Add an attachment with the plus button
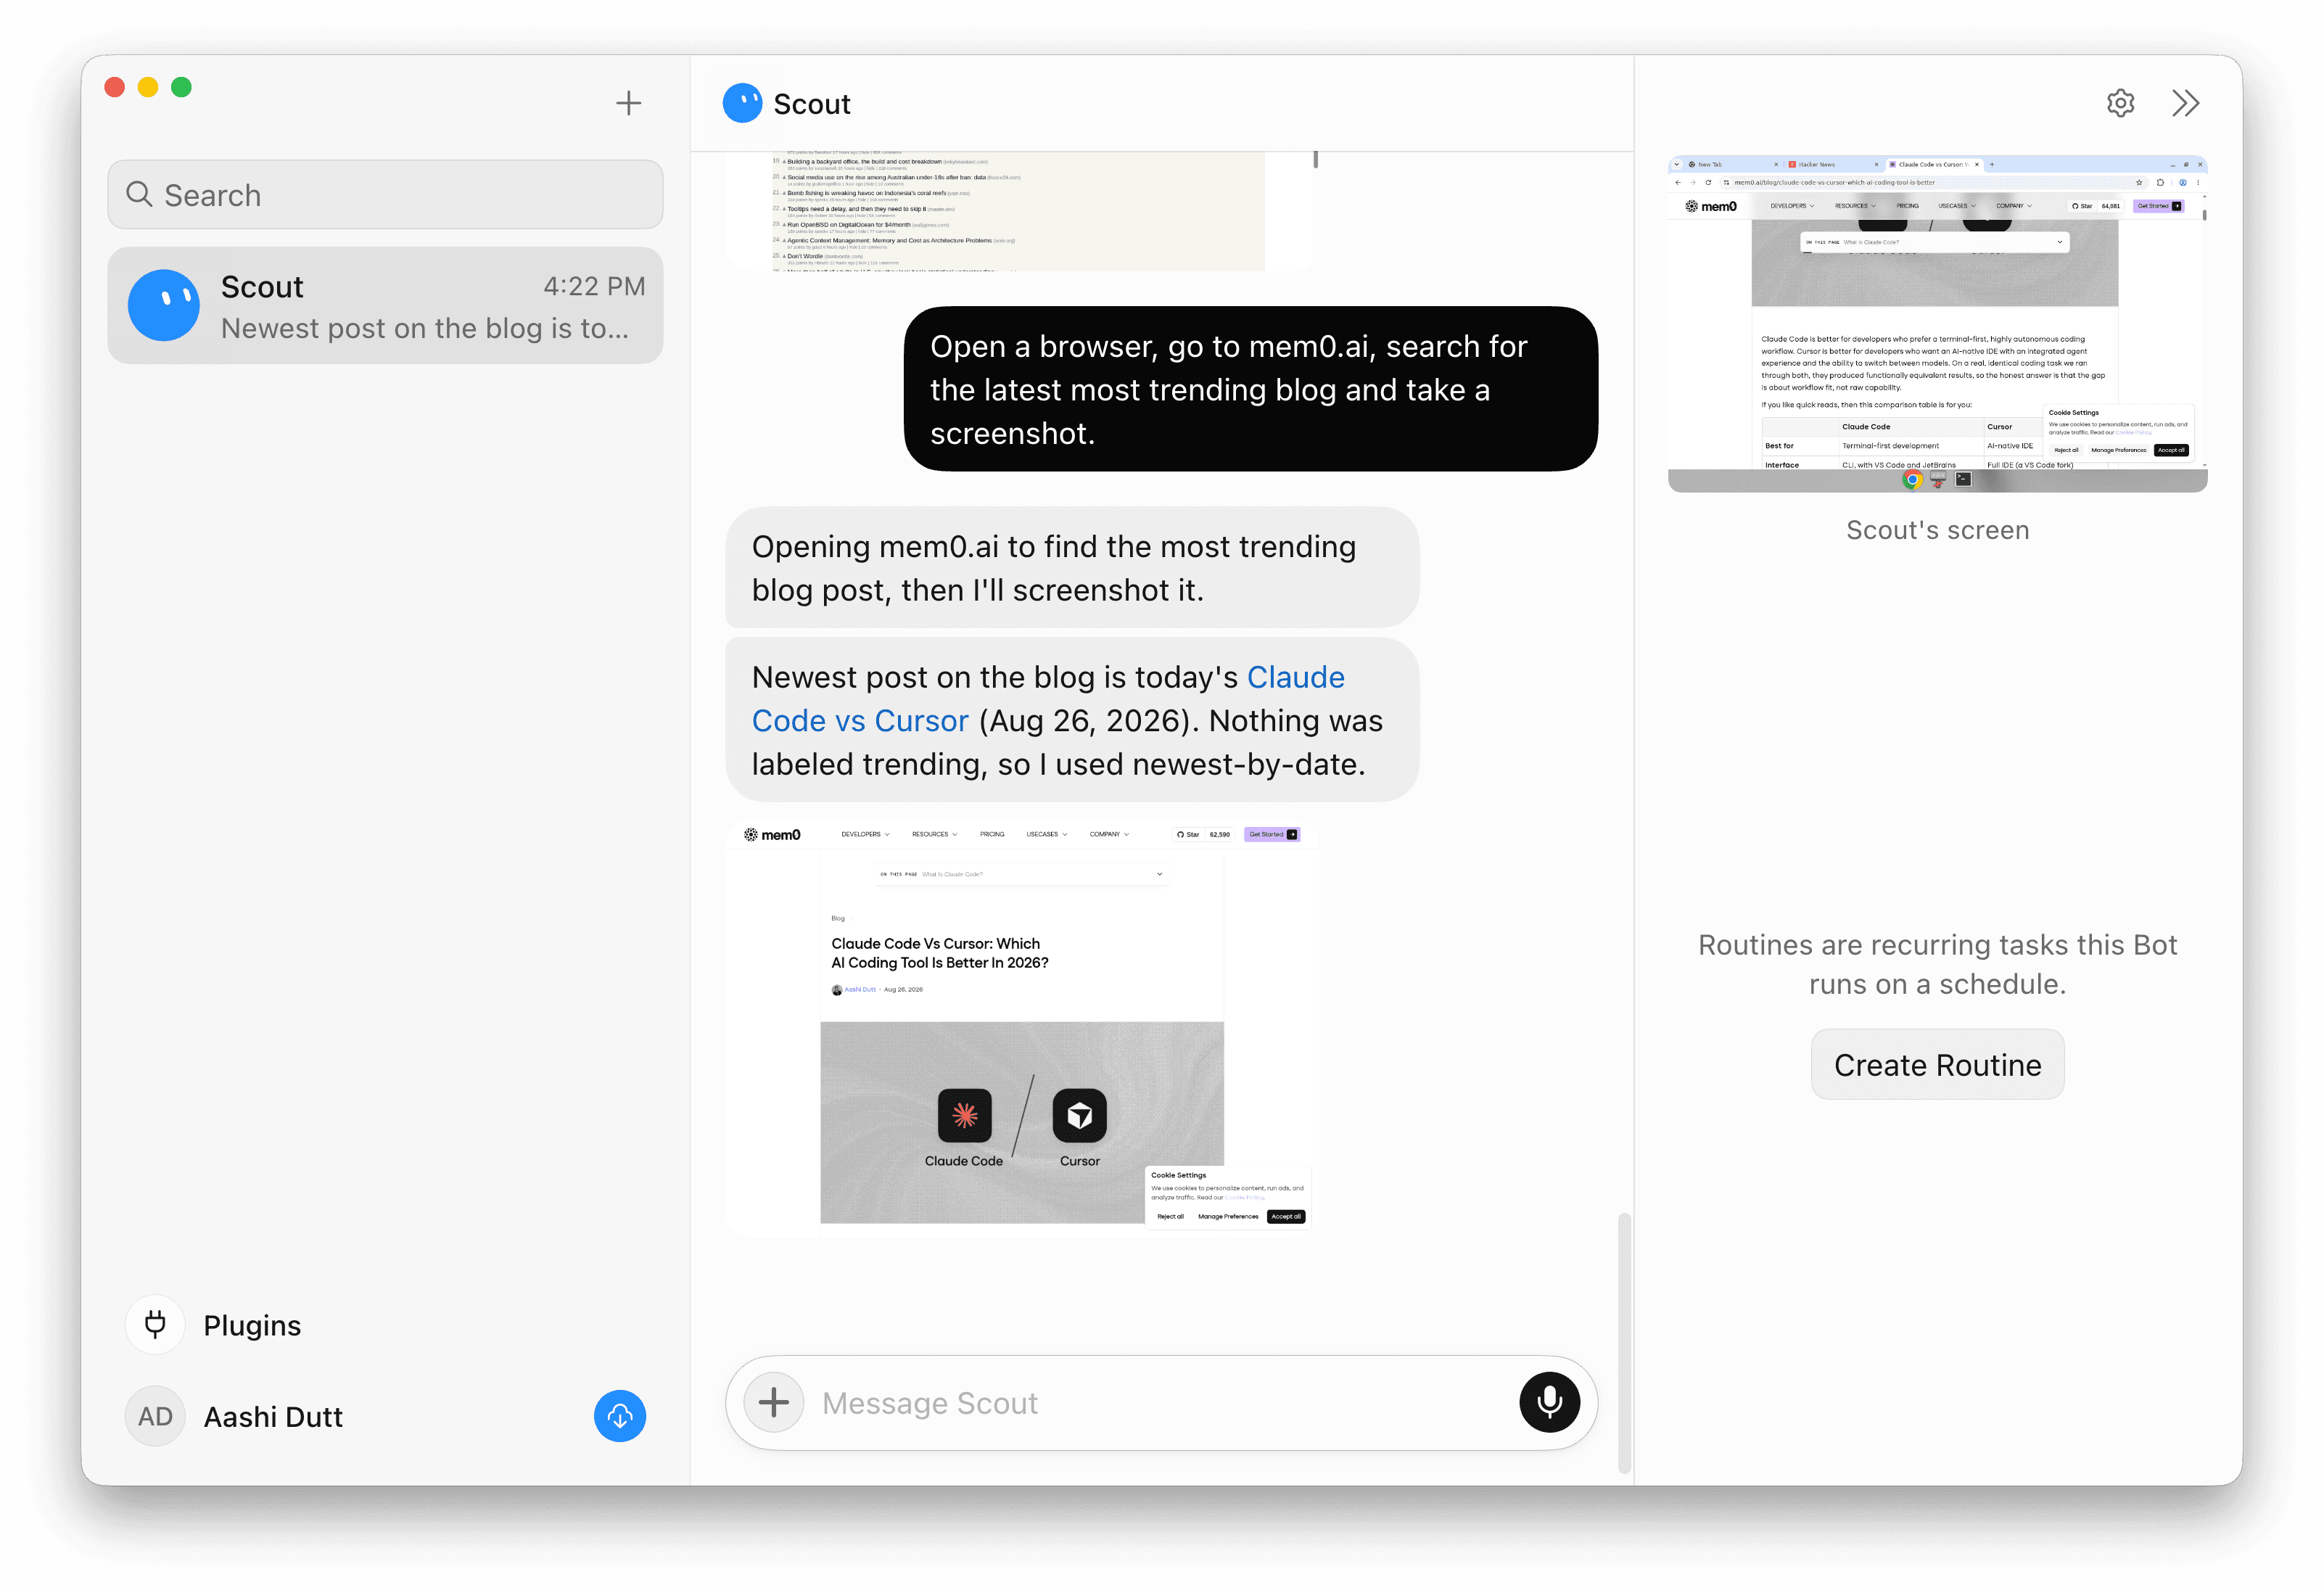This screenshot has width=2324, height=1593. [x=774, y=1402]
